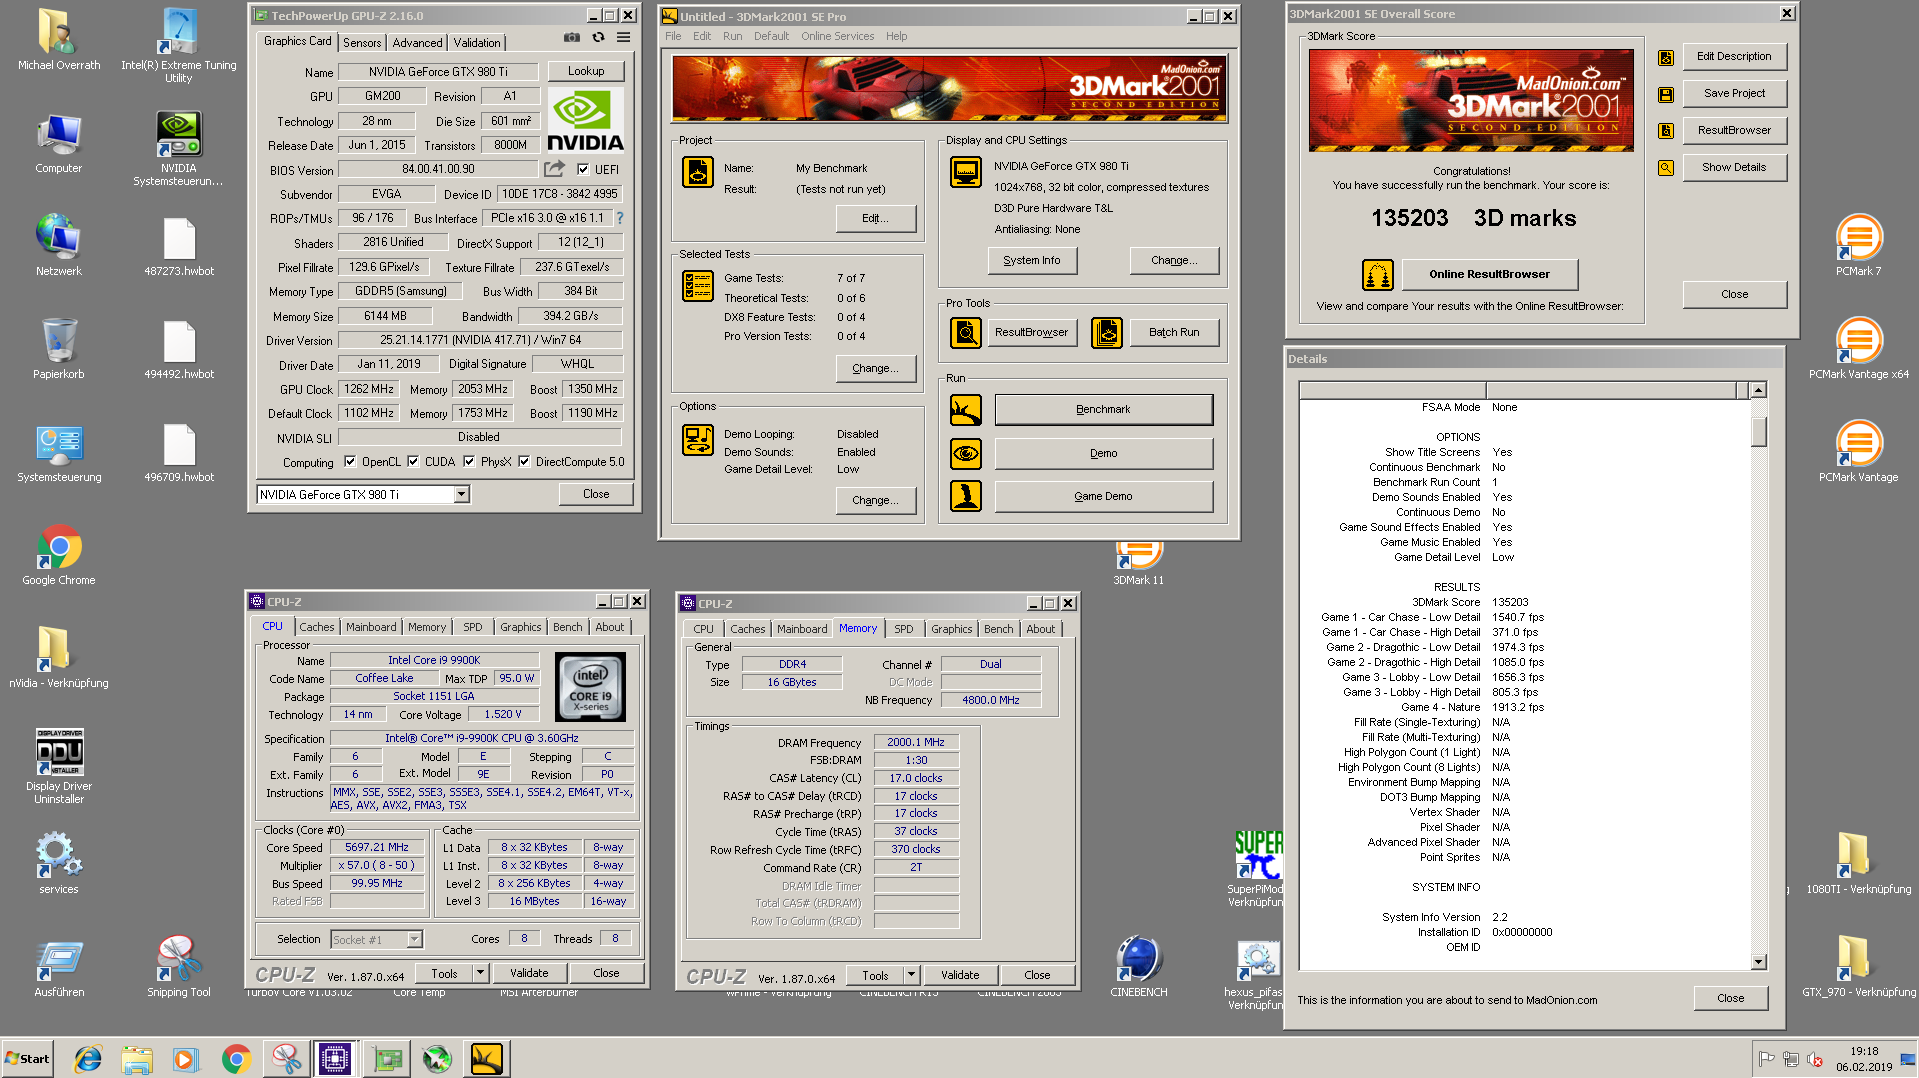Image resolution: width=1919 pixels, height=1078 pixels.
Task: Open the Socket #1 selection dropdown
Action: (414, 939)
